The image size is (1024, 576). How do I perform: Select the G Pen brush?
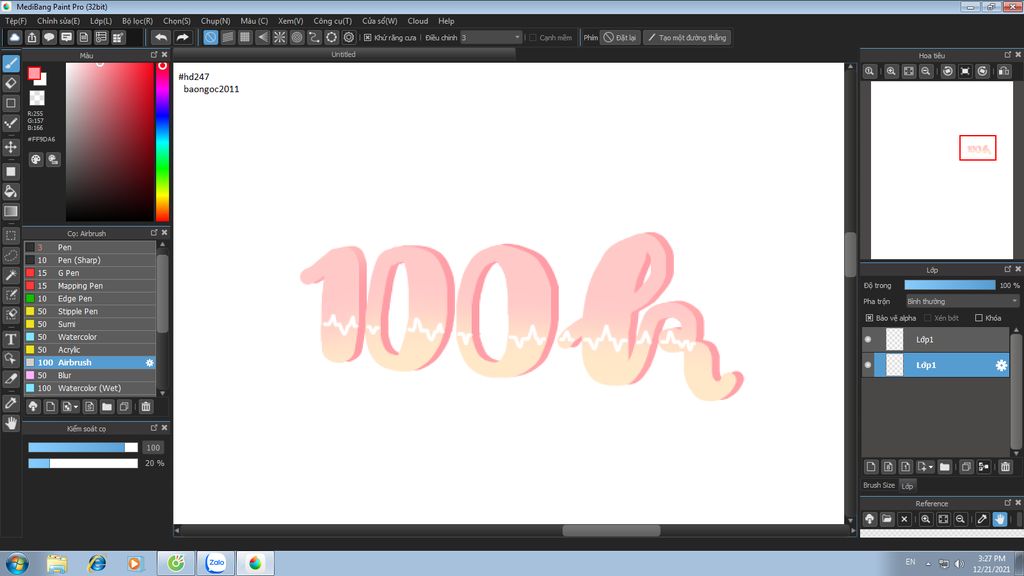point(90,273)
